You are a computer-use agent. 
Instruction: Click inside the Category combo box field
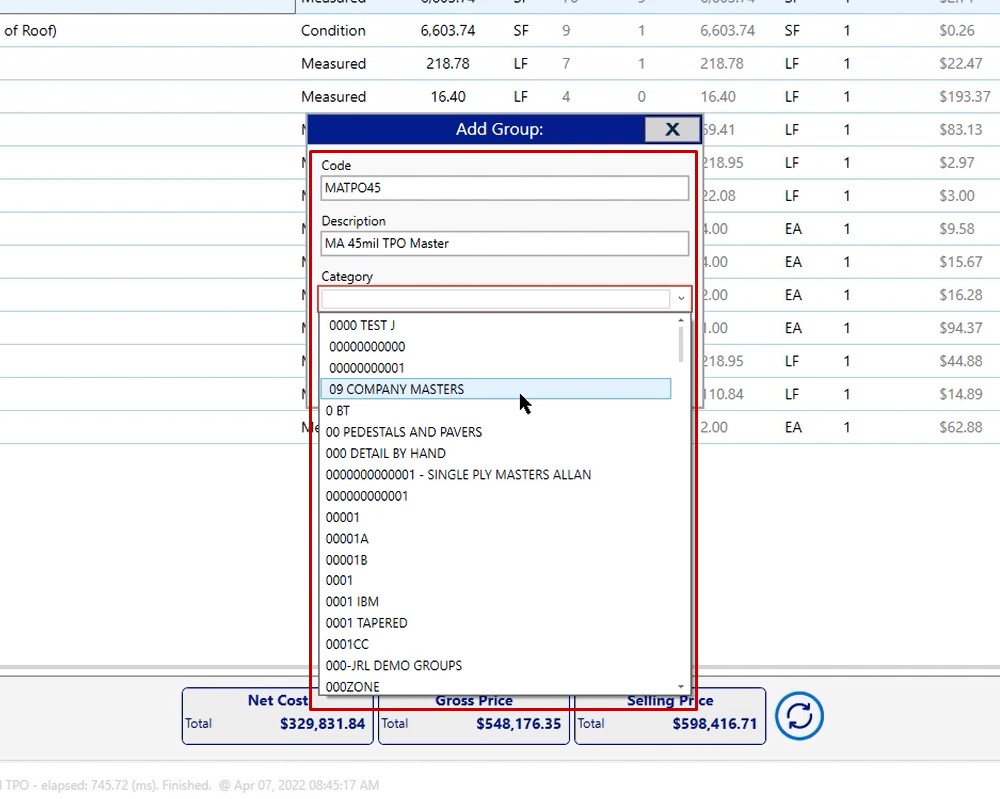coord(495,298)
